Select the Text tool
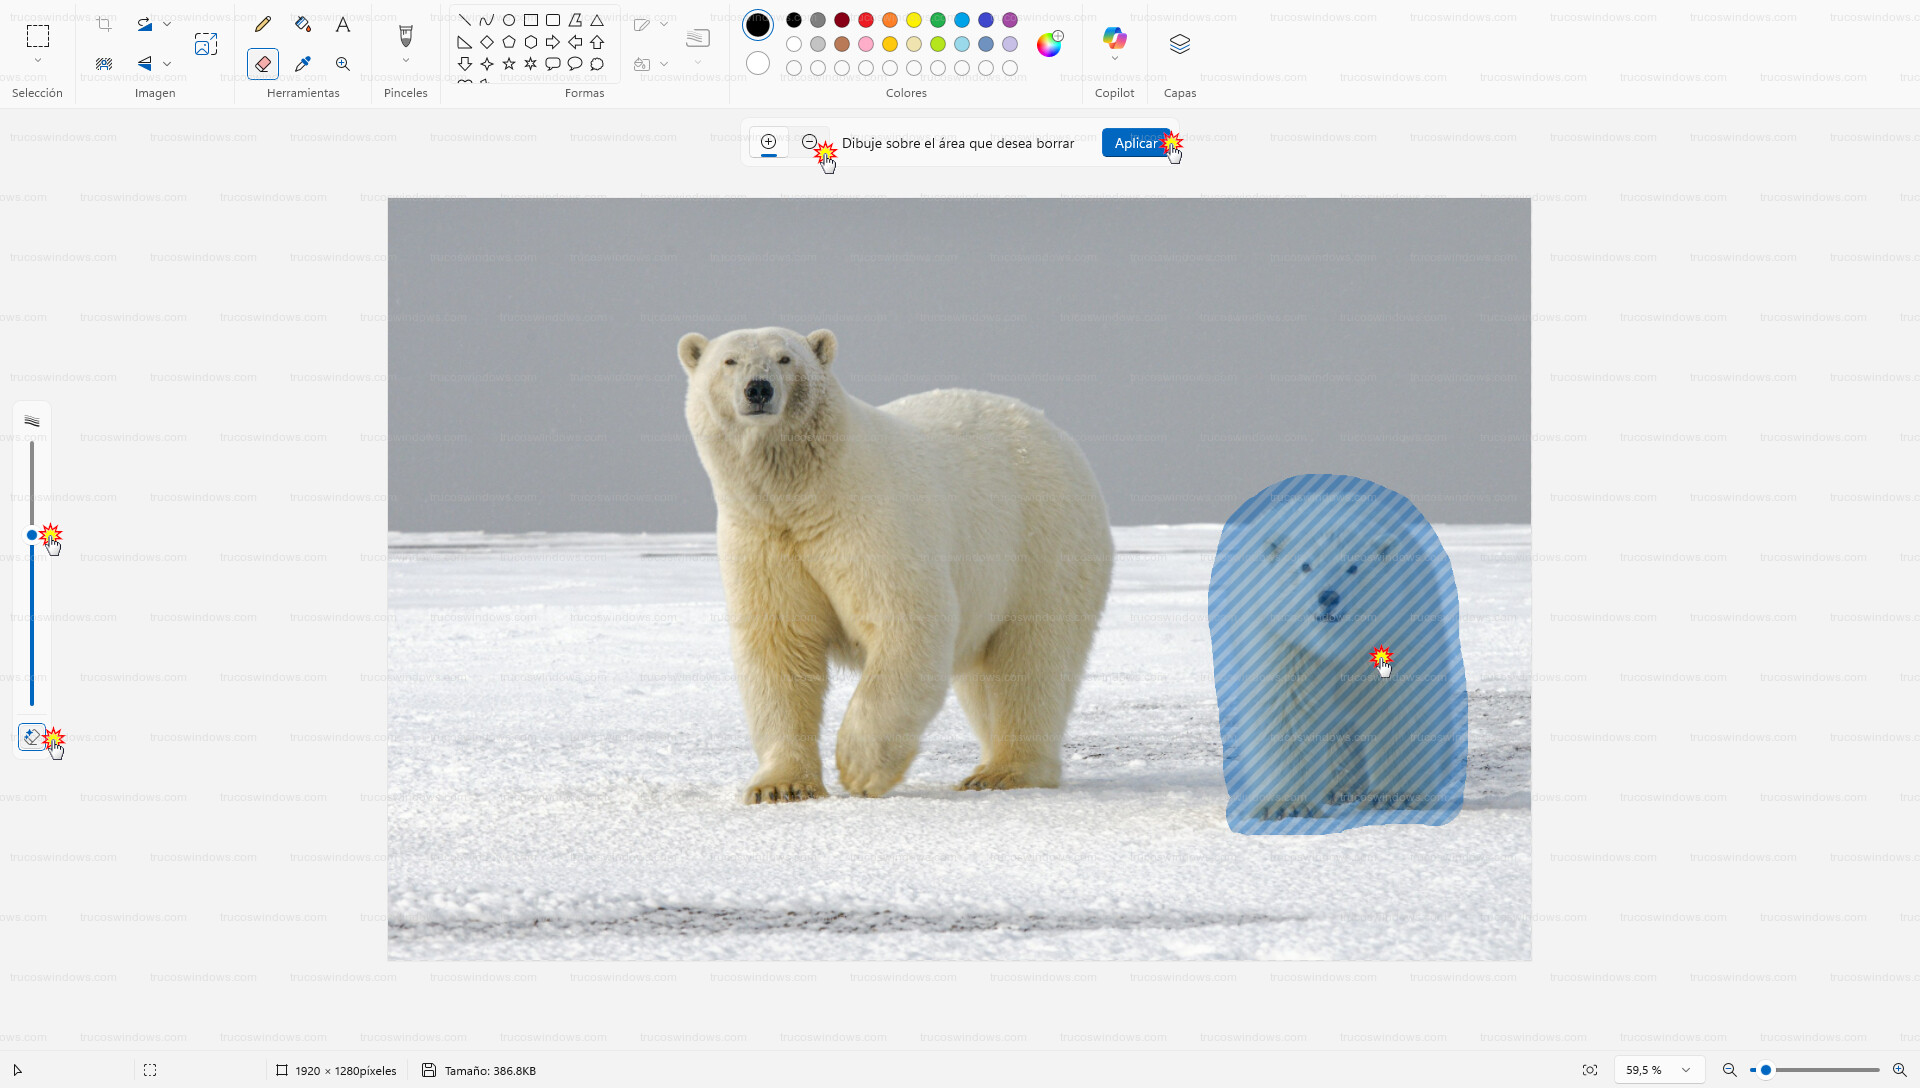The height and width of the screenshot is (1088, 1920). pyautogui.click(x=343, y=24)
